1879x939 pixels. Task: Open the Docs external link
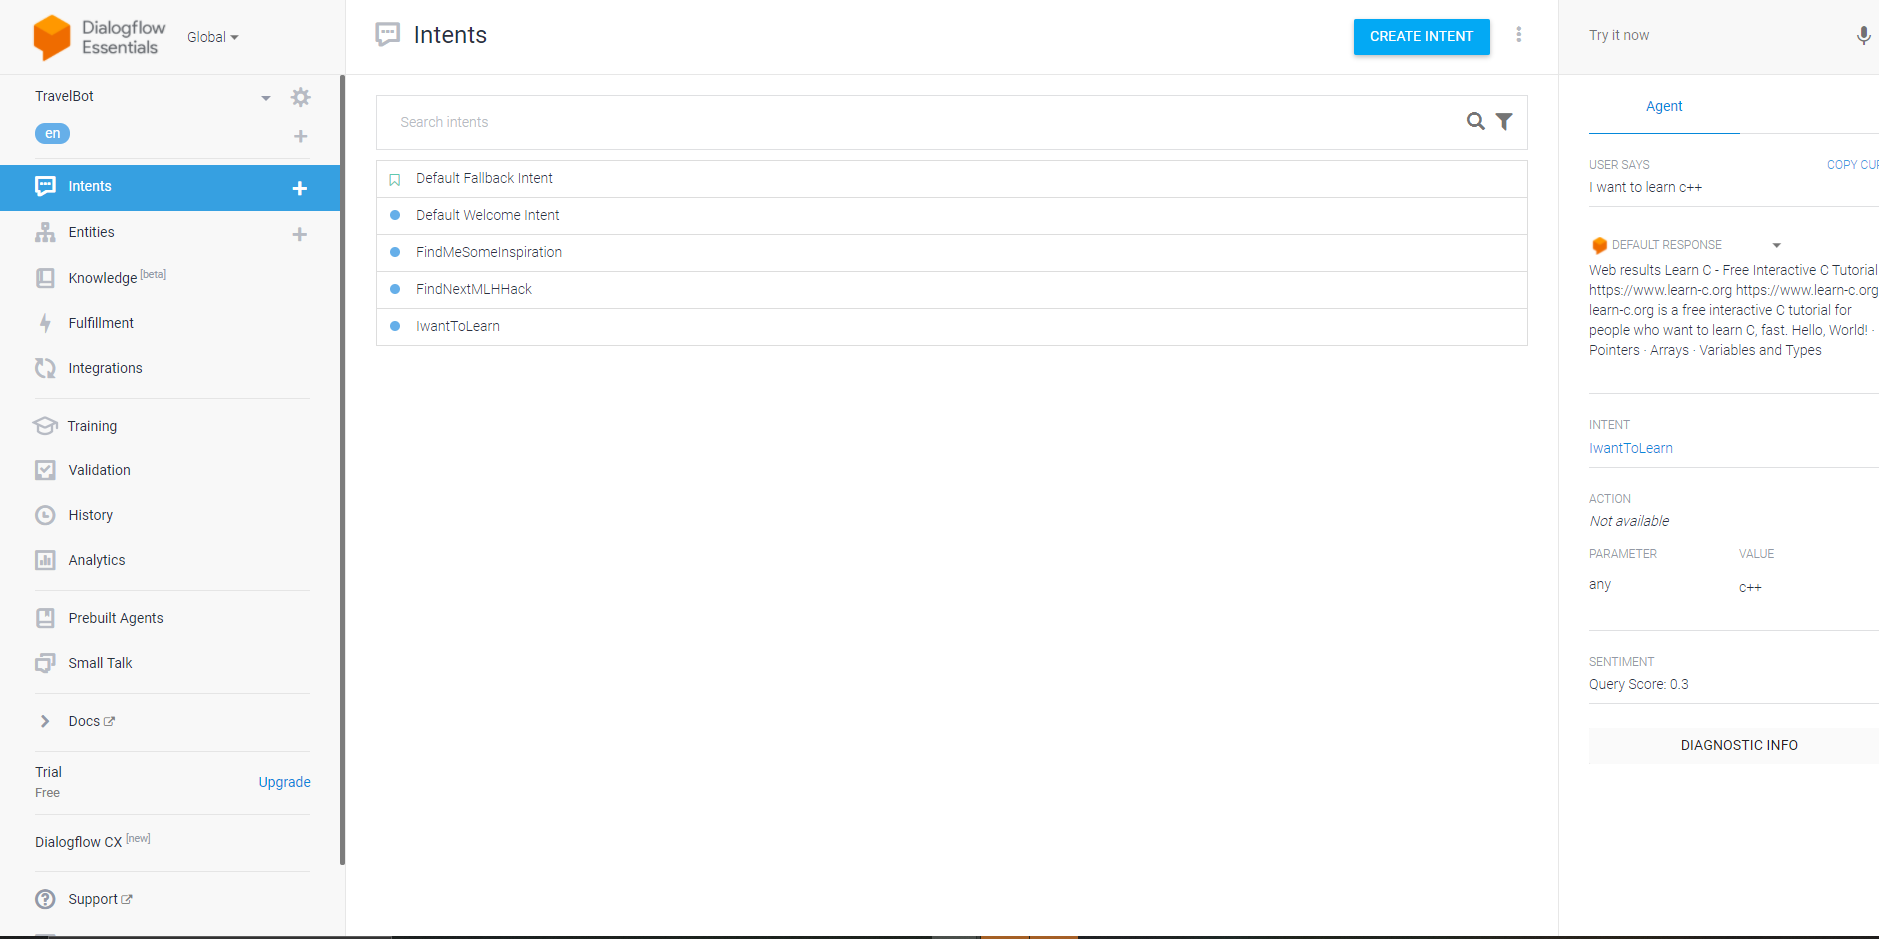coord(91,721)
